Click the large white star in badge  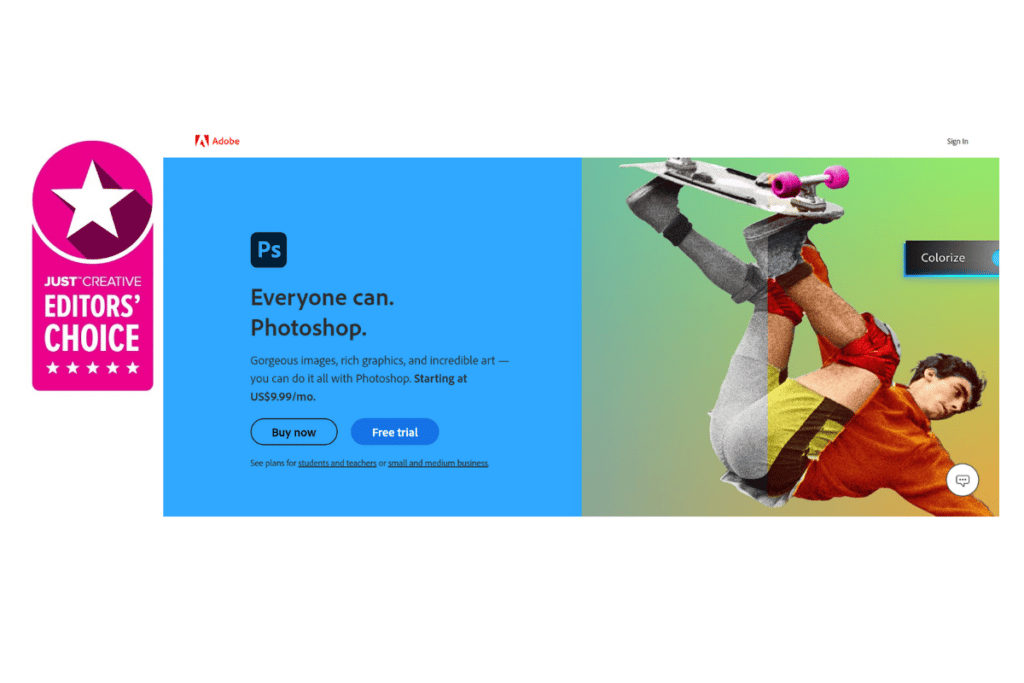93,199
